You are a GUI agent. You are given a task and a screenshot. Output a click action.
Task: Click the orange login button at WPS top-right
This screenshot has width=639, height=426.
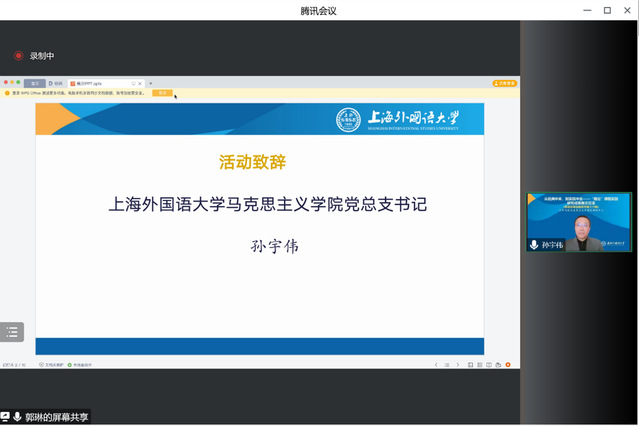[506, 83]
